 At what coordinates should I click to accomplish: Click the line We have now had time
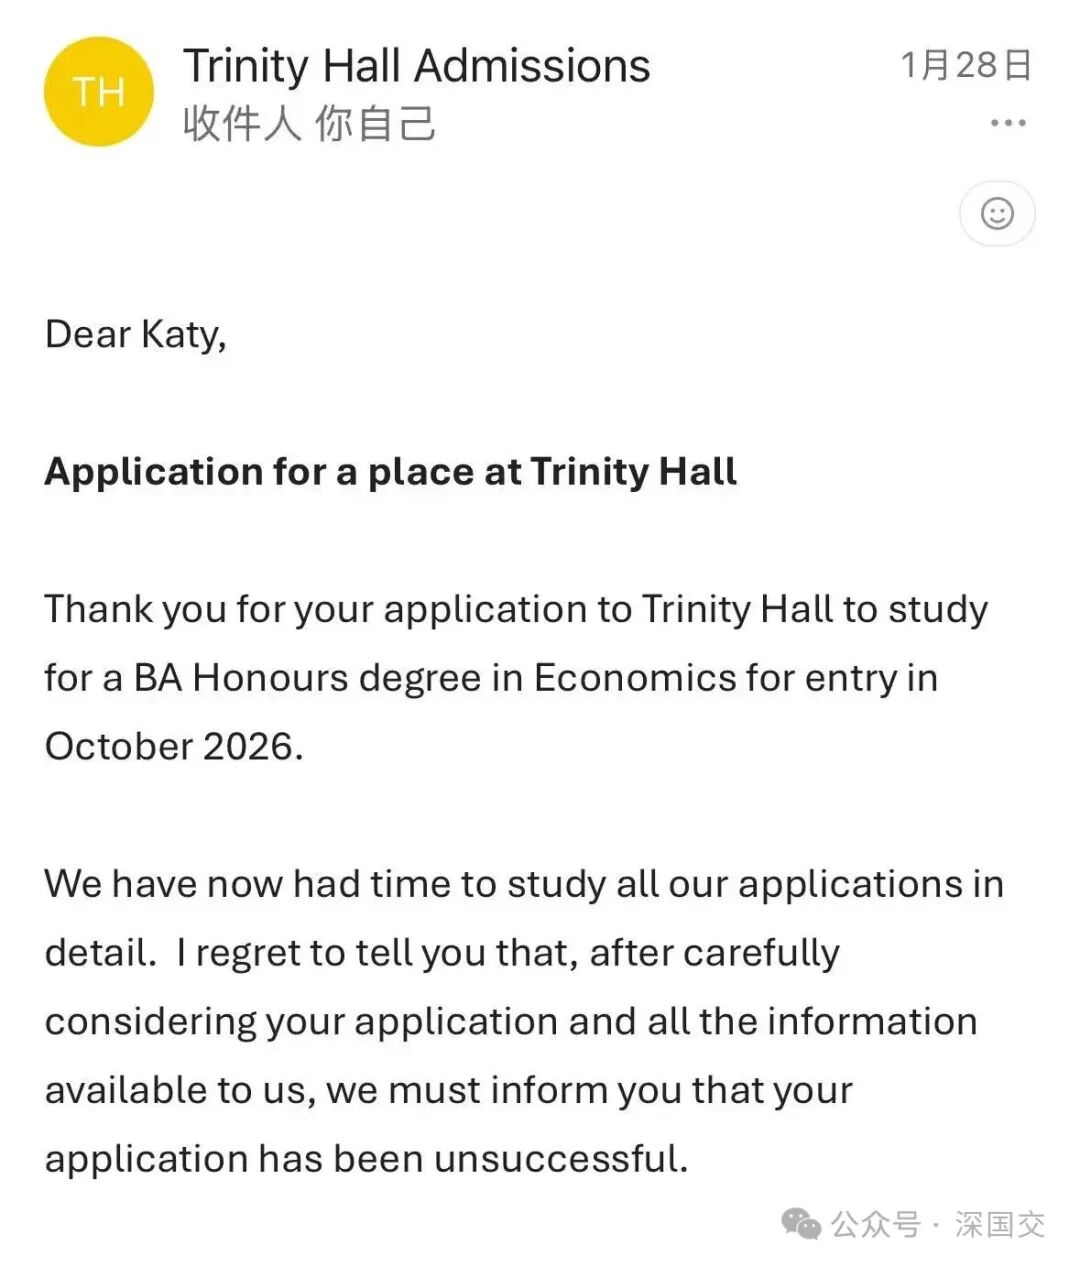[x=524, y=884]
